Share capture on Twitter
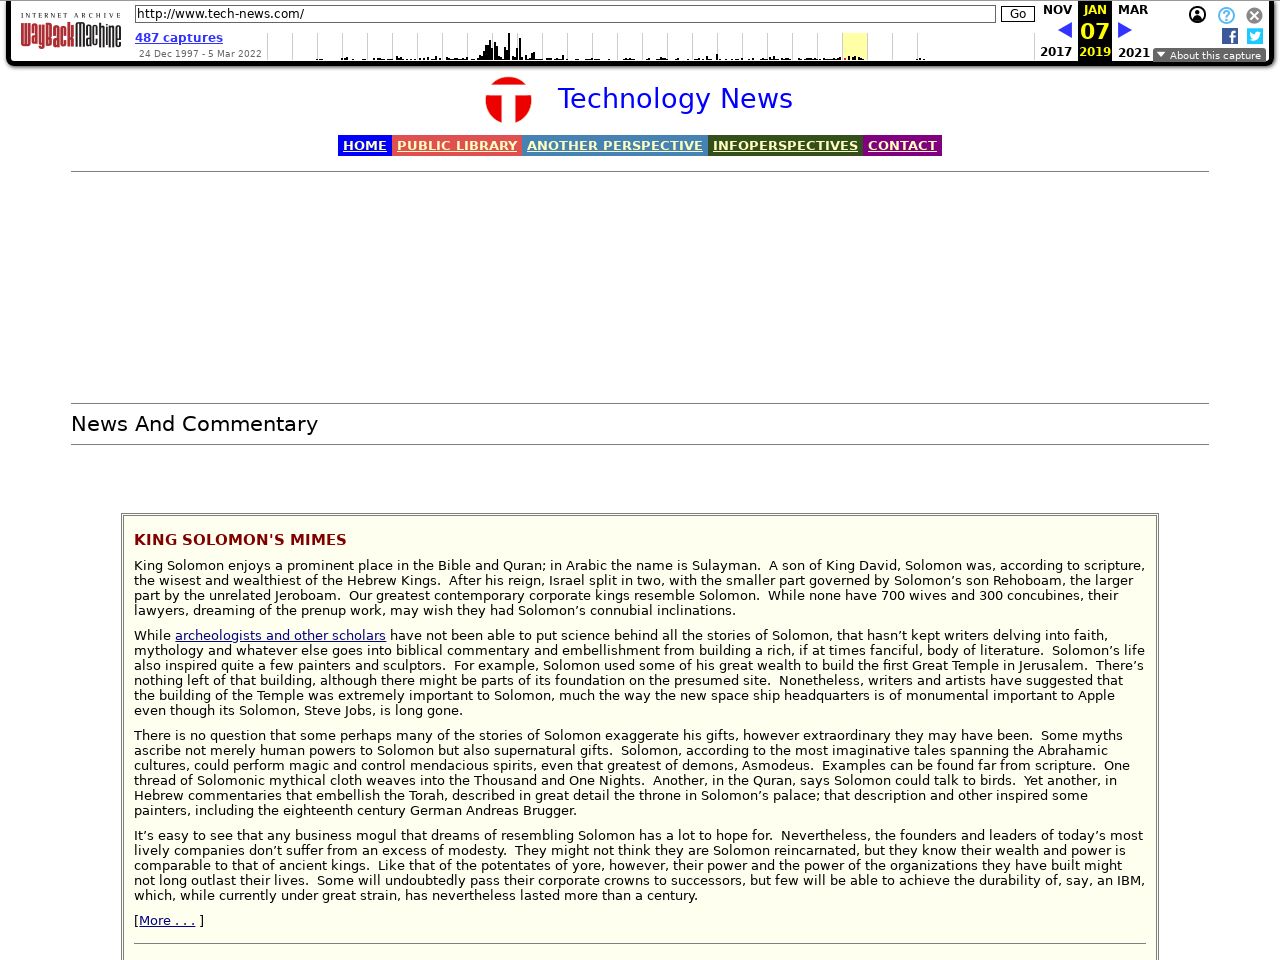 (x=1255, y=36)
